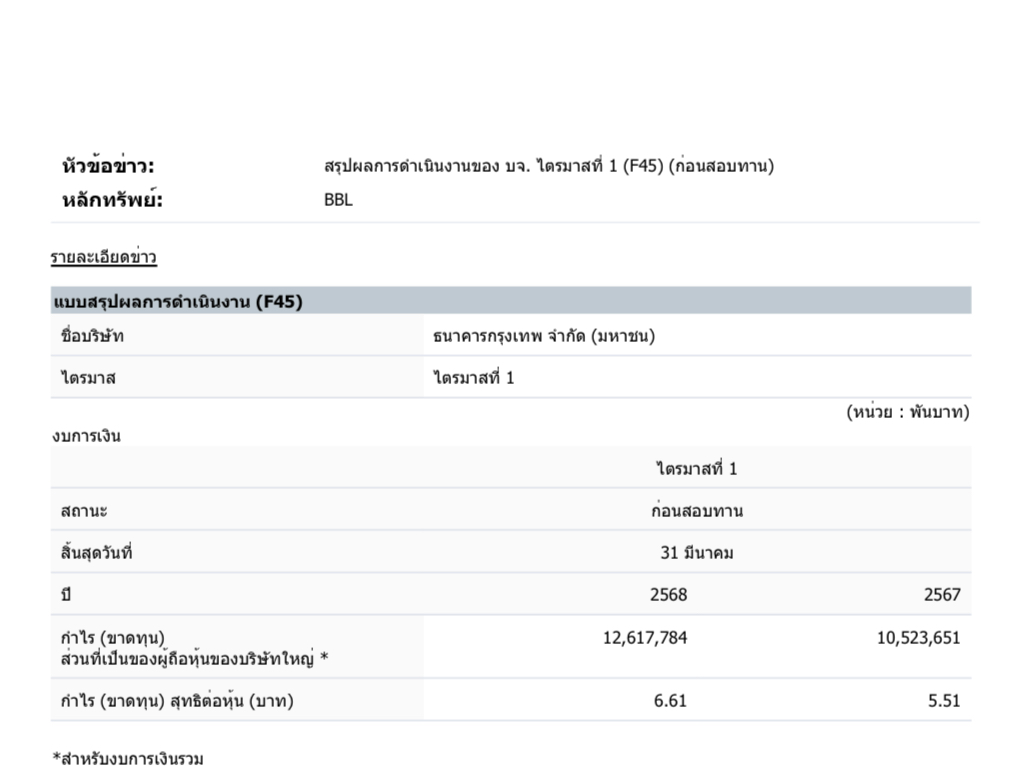Viewport: 1025px width, 783px height.
Task: Click the แบบสรุปผลการดำเนินงาน (F45) table header bar
Action: (x=510, y=302)
